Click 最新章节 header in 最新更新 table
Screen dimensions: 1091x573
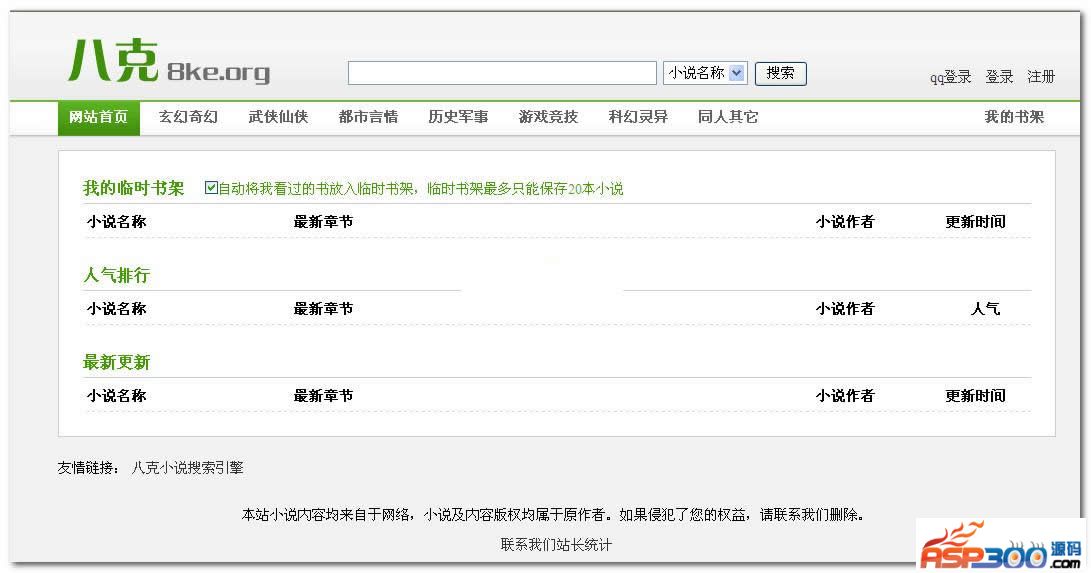tap(323, 396)
